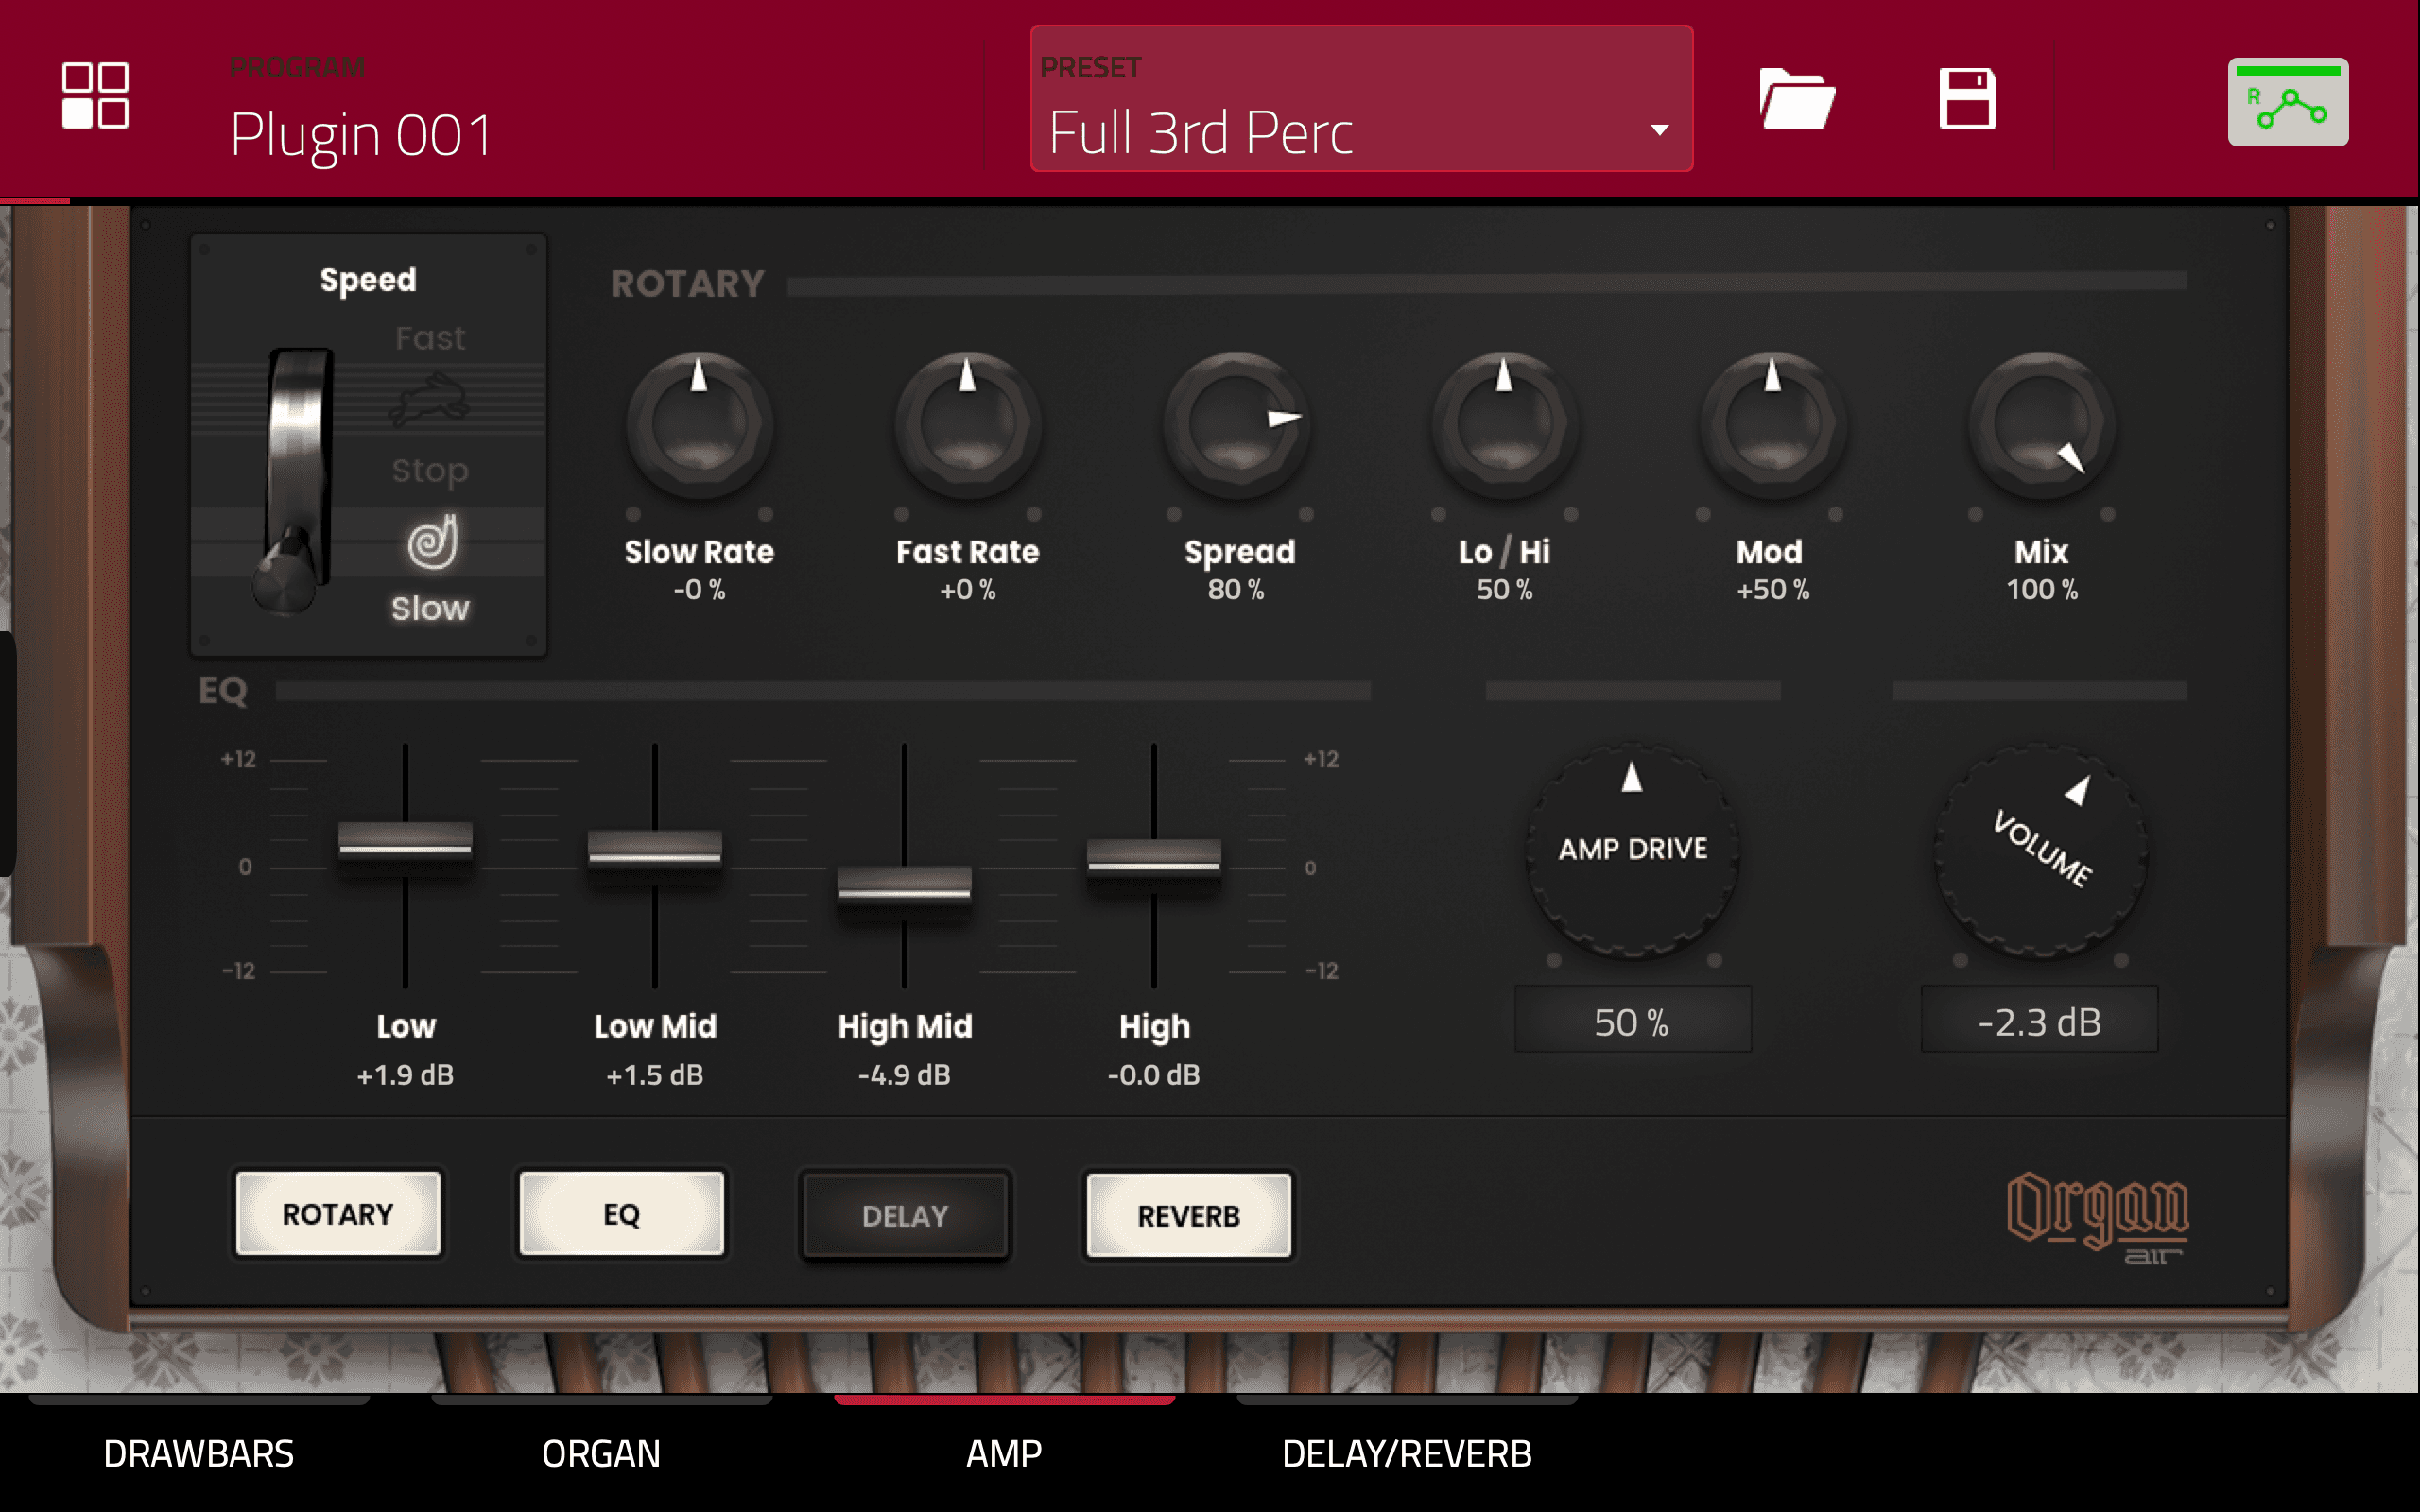Click the save preset floppy icon

pos(1967,98)
